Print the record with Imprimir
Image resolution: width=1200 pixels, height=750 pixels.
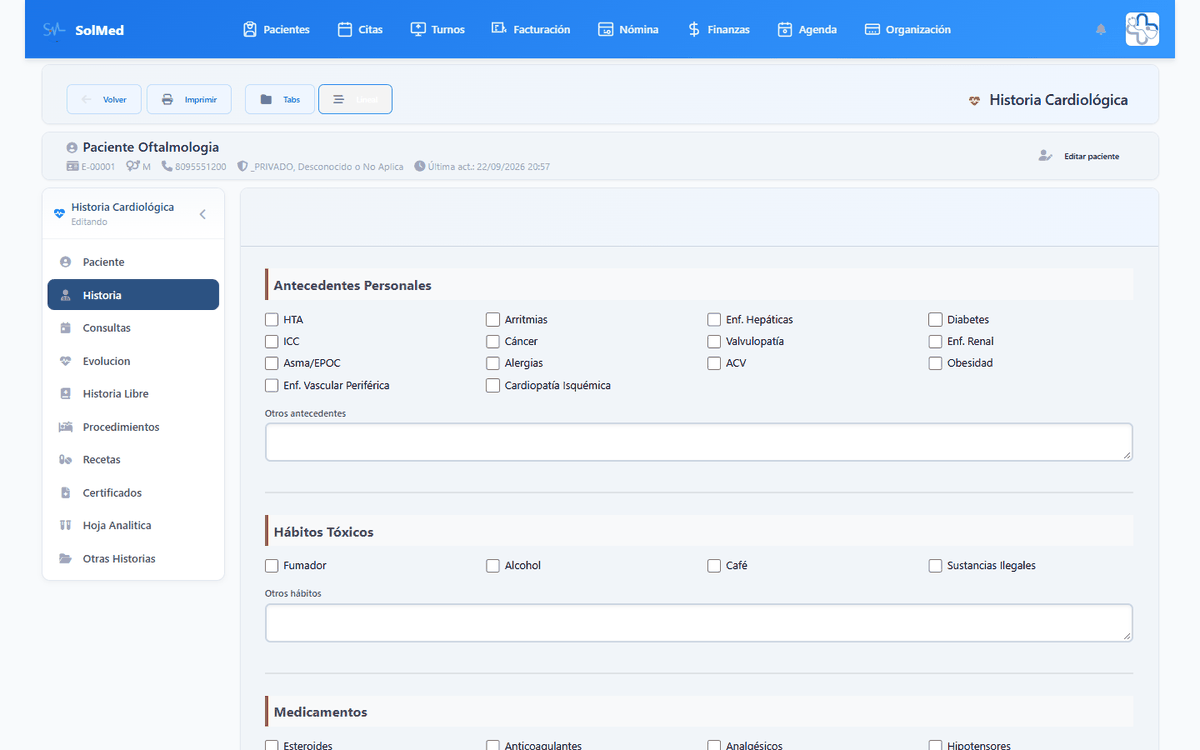click(x=189, y=99)
